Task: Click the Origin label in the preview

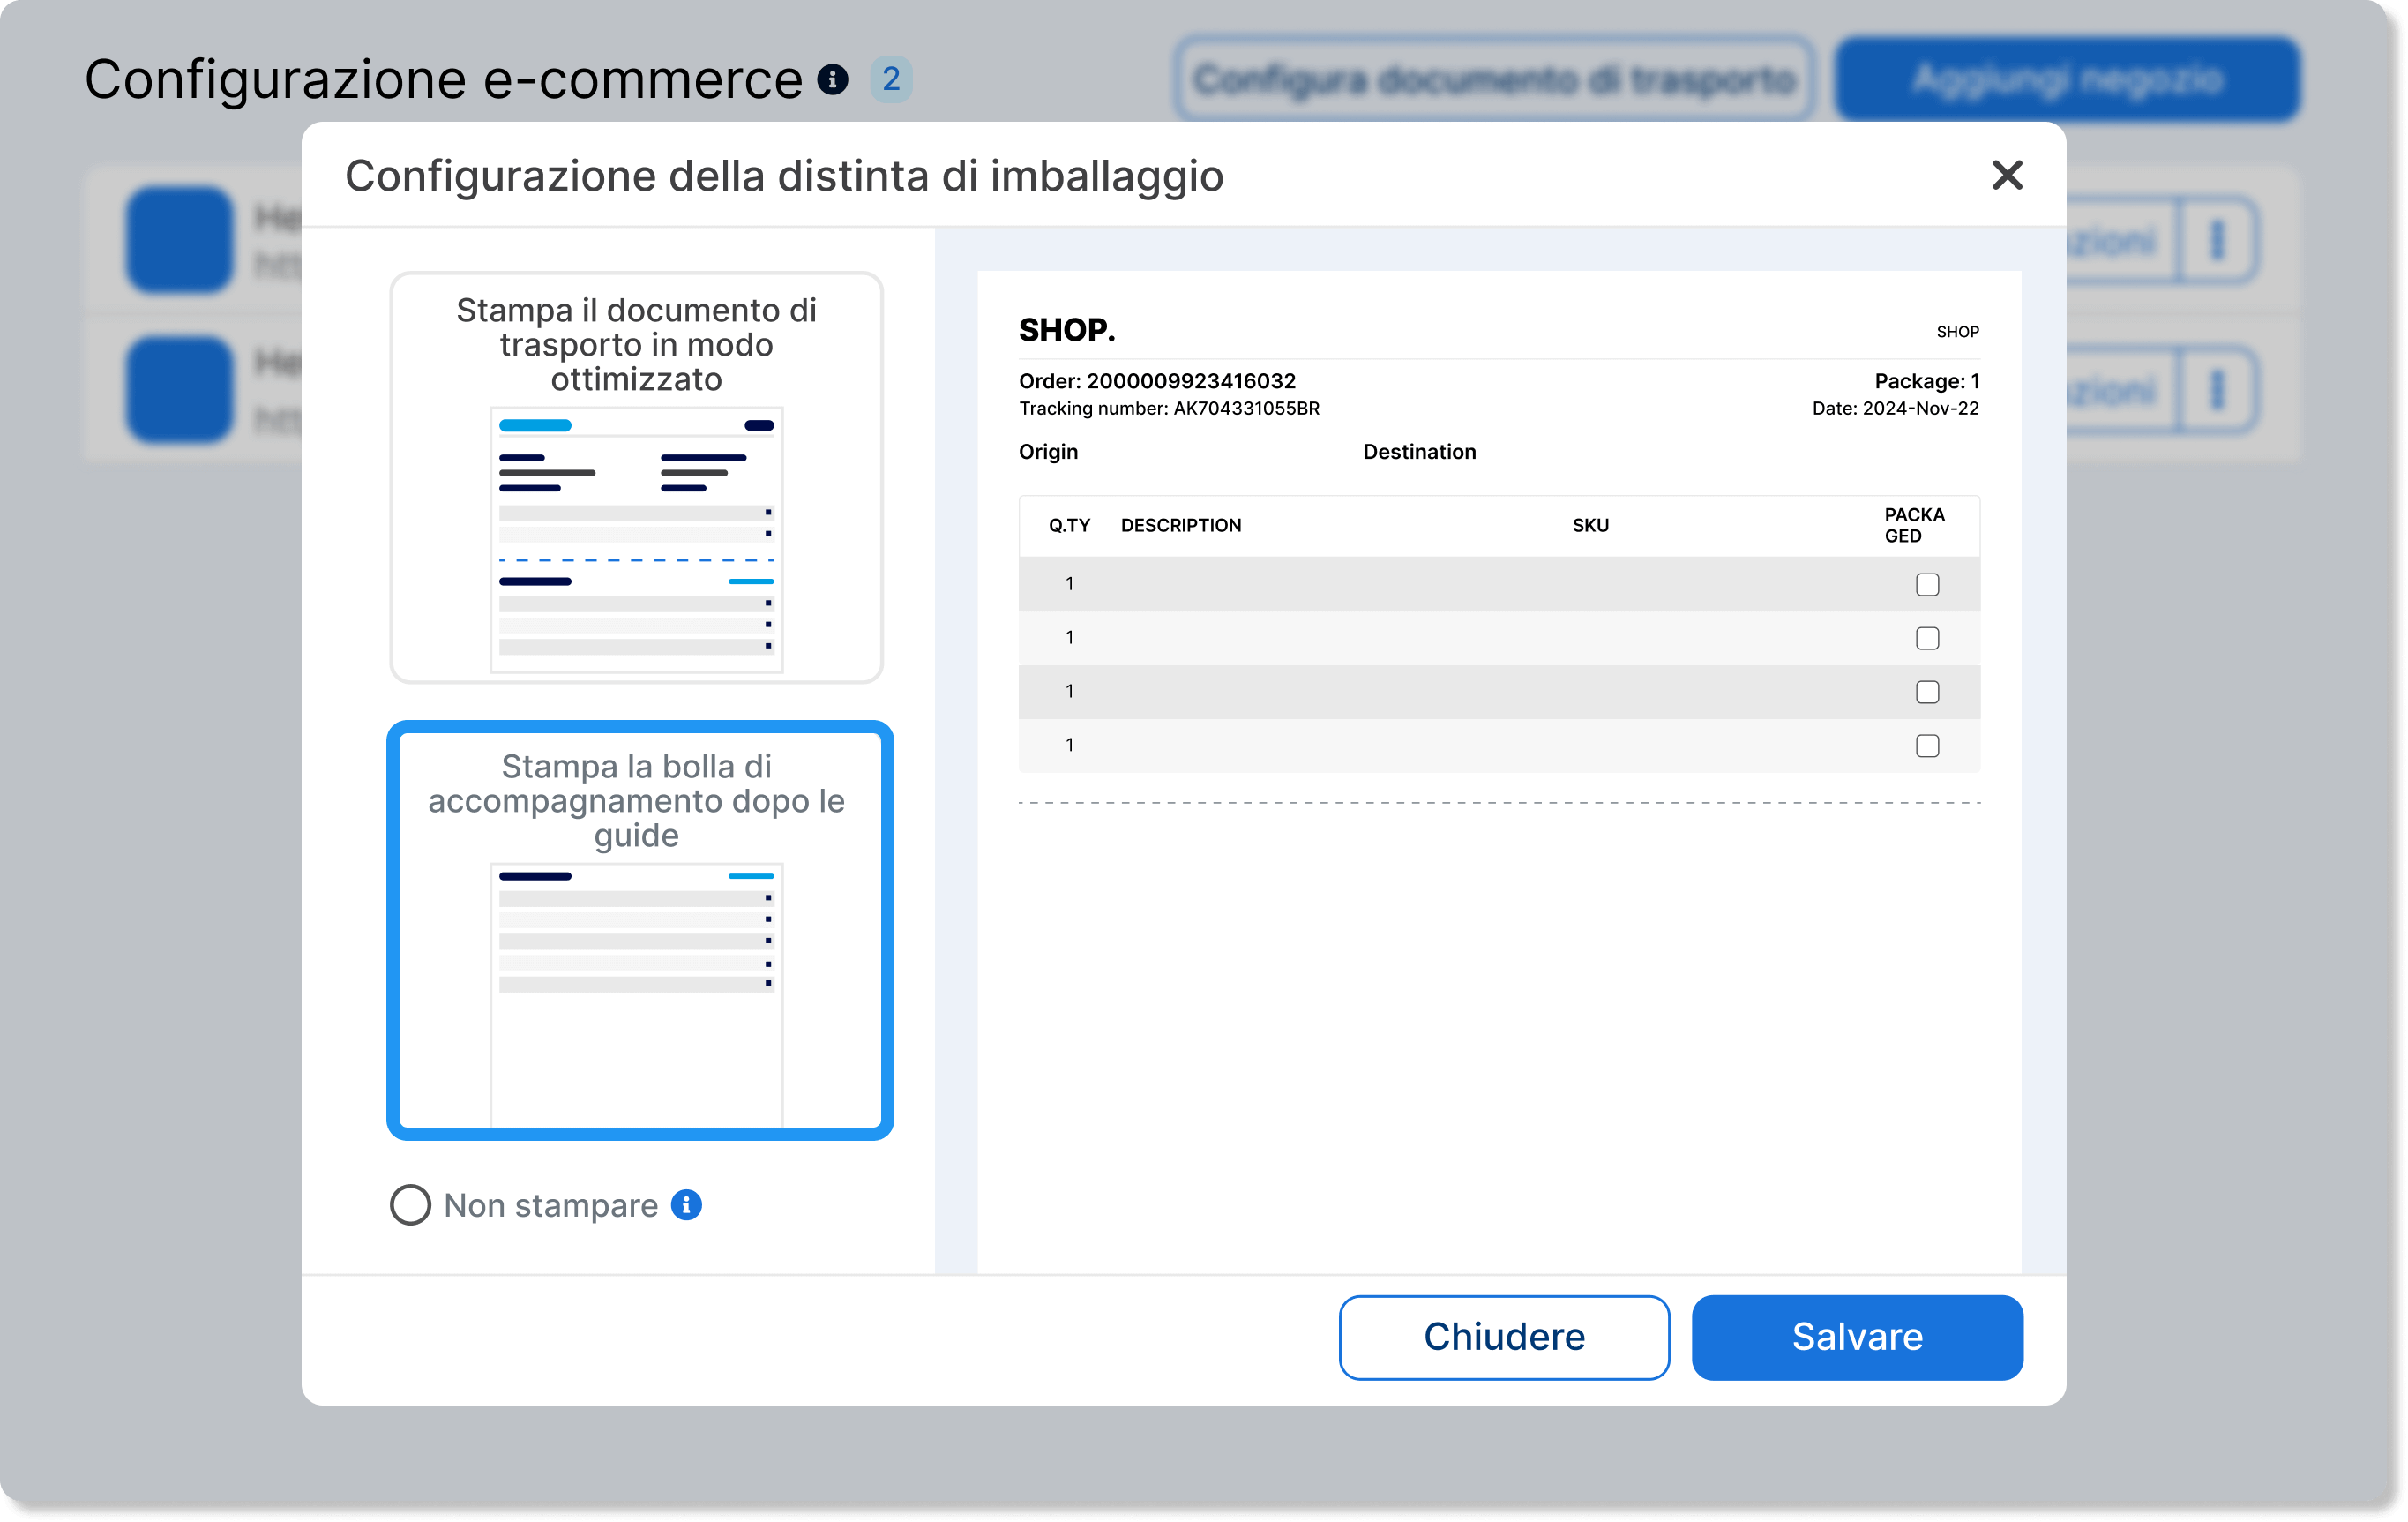Action: (x=1048, y=452)
